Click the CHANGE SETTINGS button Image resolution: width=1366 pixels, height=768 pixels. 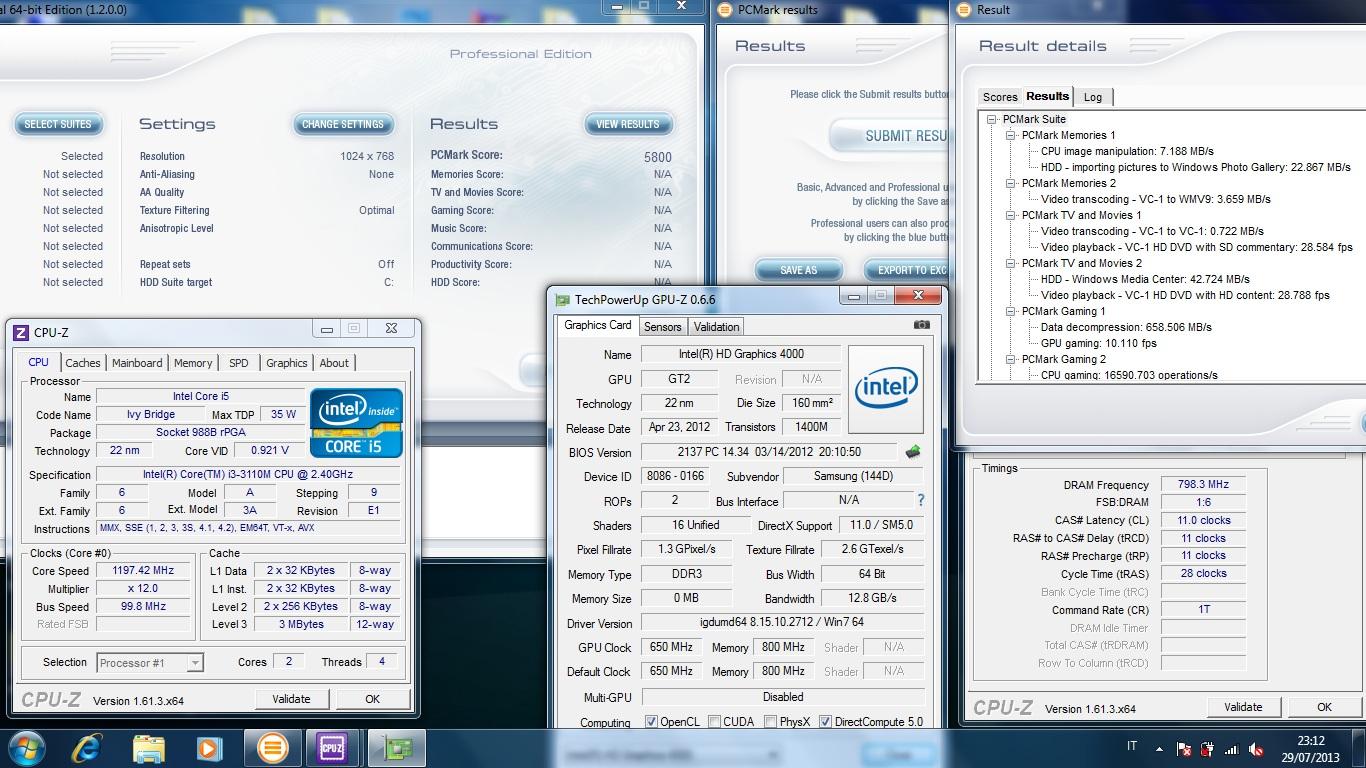(343, 124)
